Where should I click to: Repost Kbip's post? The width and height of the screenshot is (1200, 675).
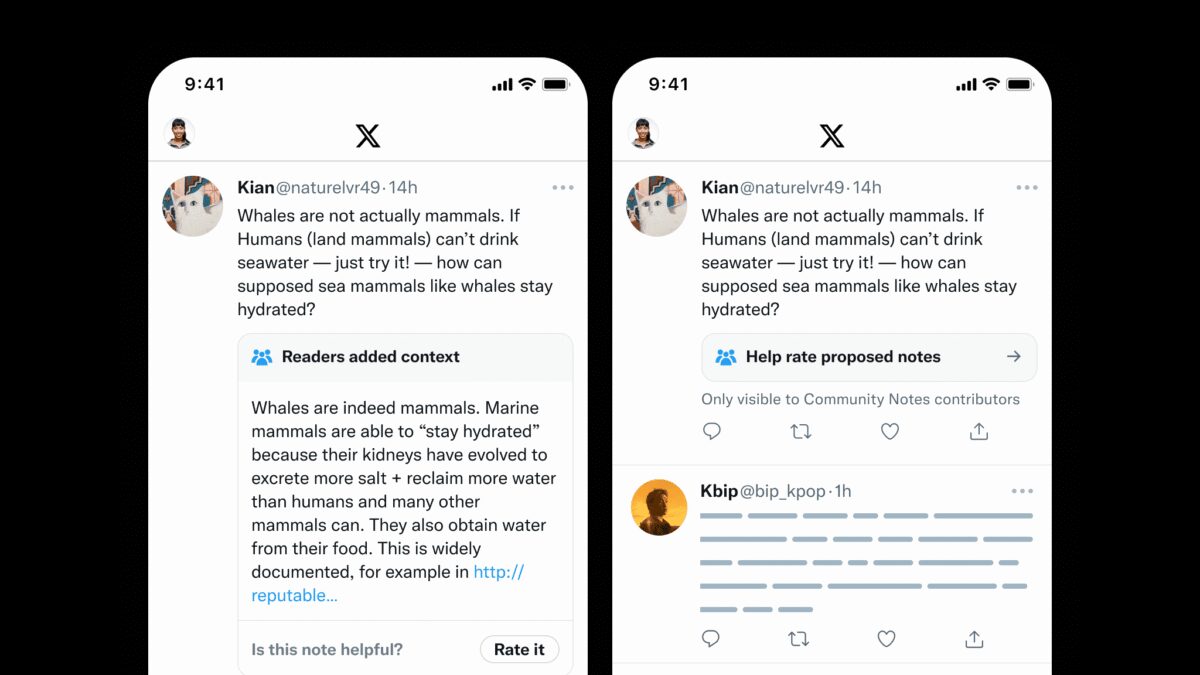point(798,638)
